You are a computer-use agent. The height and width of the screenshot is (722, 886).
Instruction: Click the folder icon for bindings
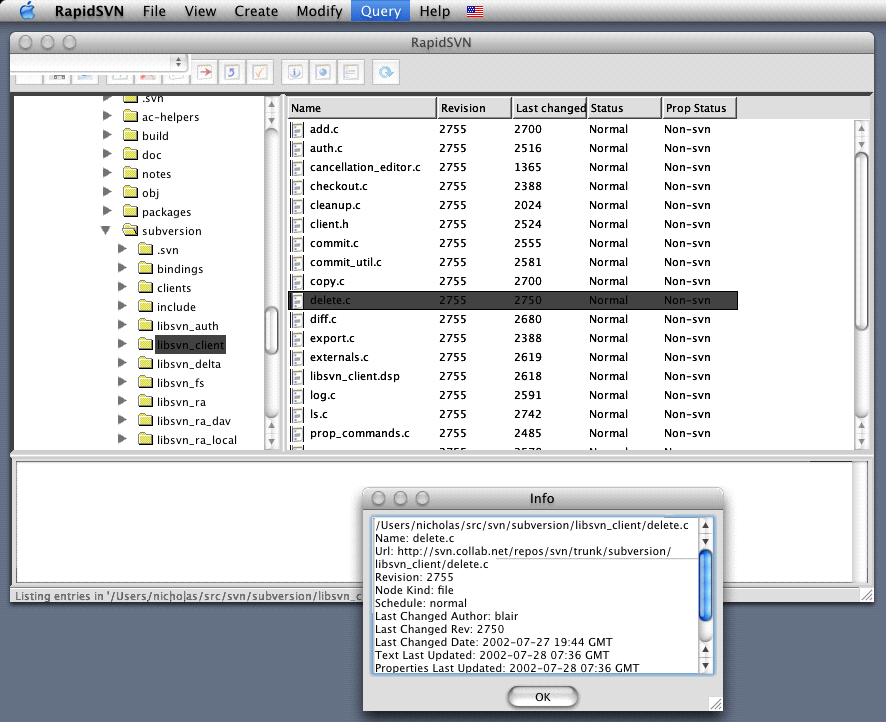coord(146,268)
